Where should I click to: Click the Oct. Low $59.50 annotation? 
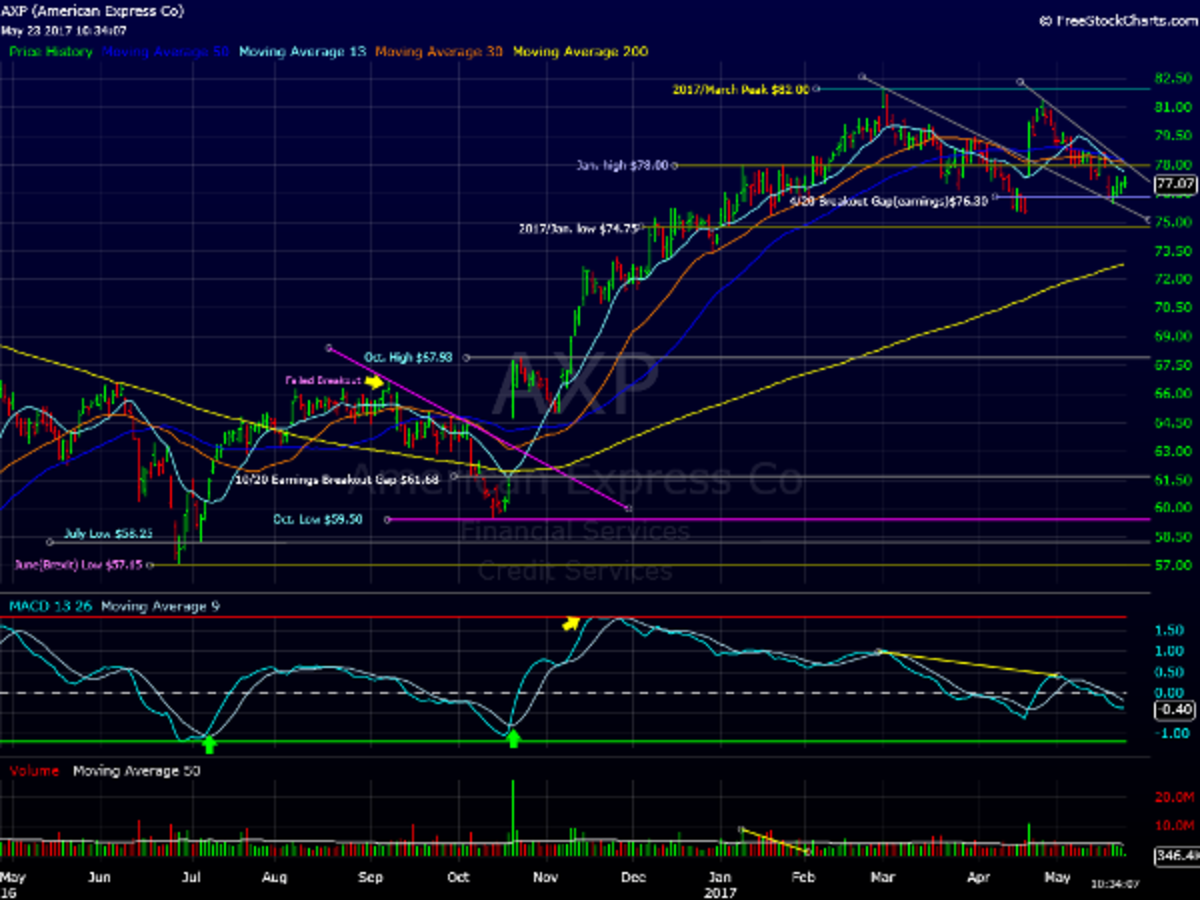click(317, 519)
